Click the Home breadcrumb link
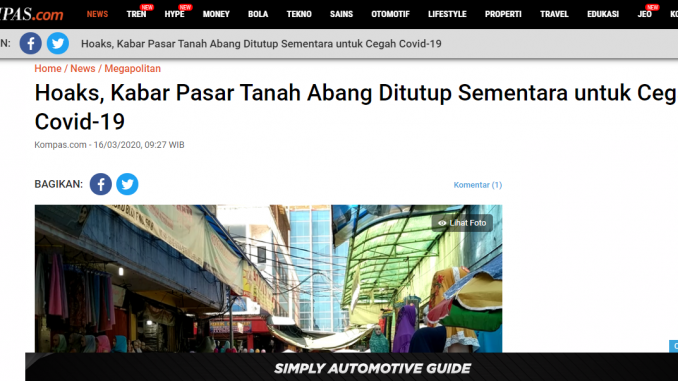Screen dimensions: 678x381 click(x=48, y=69)
